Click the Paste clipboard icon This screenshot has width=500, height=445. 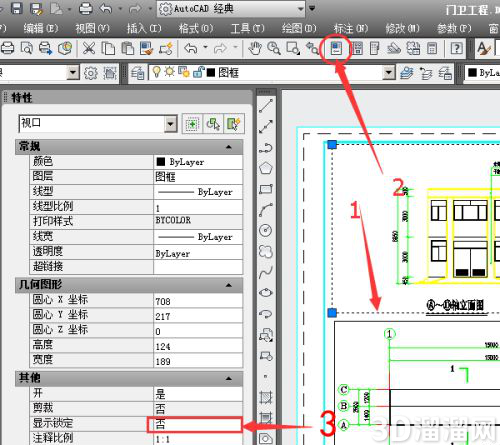coord(127,49)
